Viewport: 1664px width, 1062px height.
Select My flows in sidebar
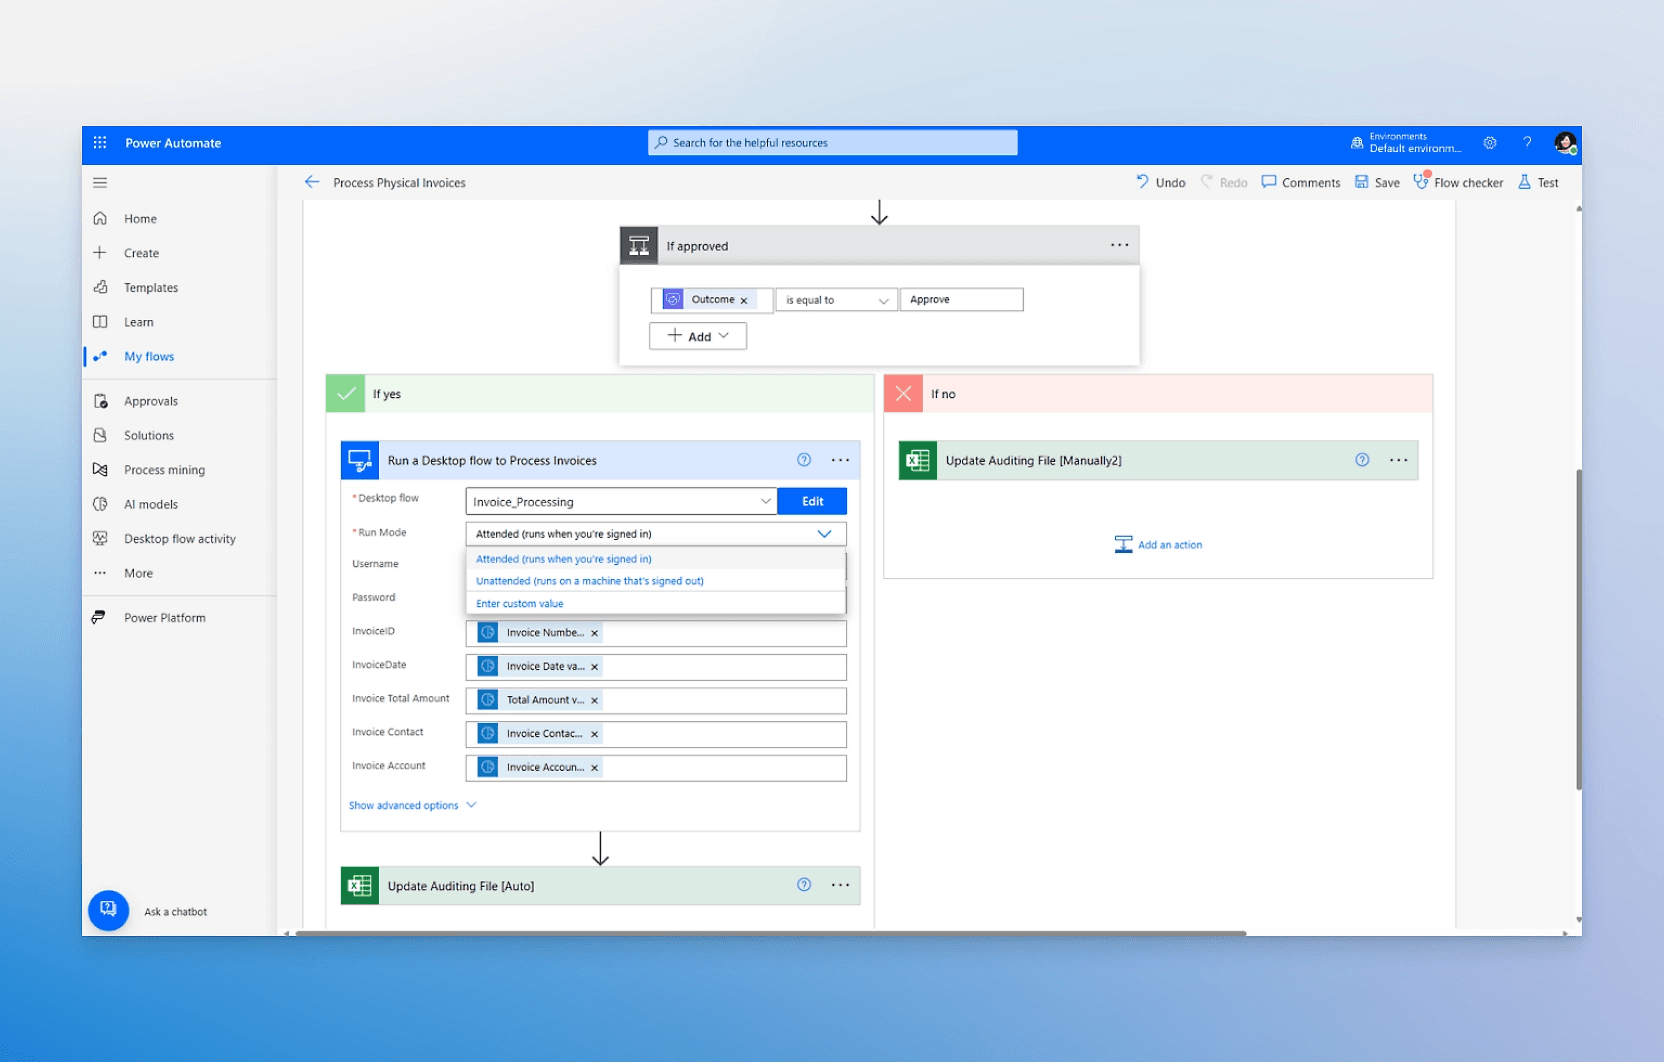click(x=149, y=356)
